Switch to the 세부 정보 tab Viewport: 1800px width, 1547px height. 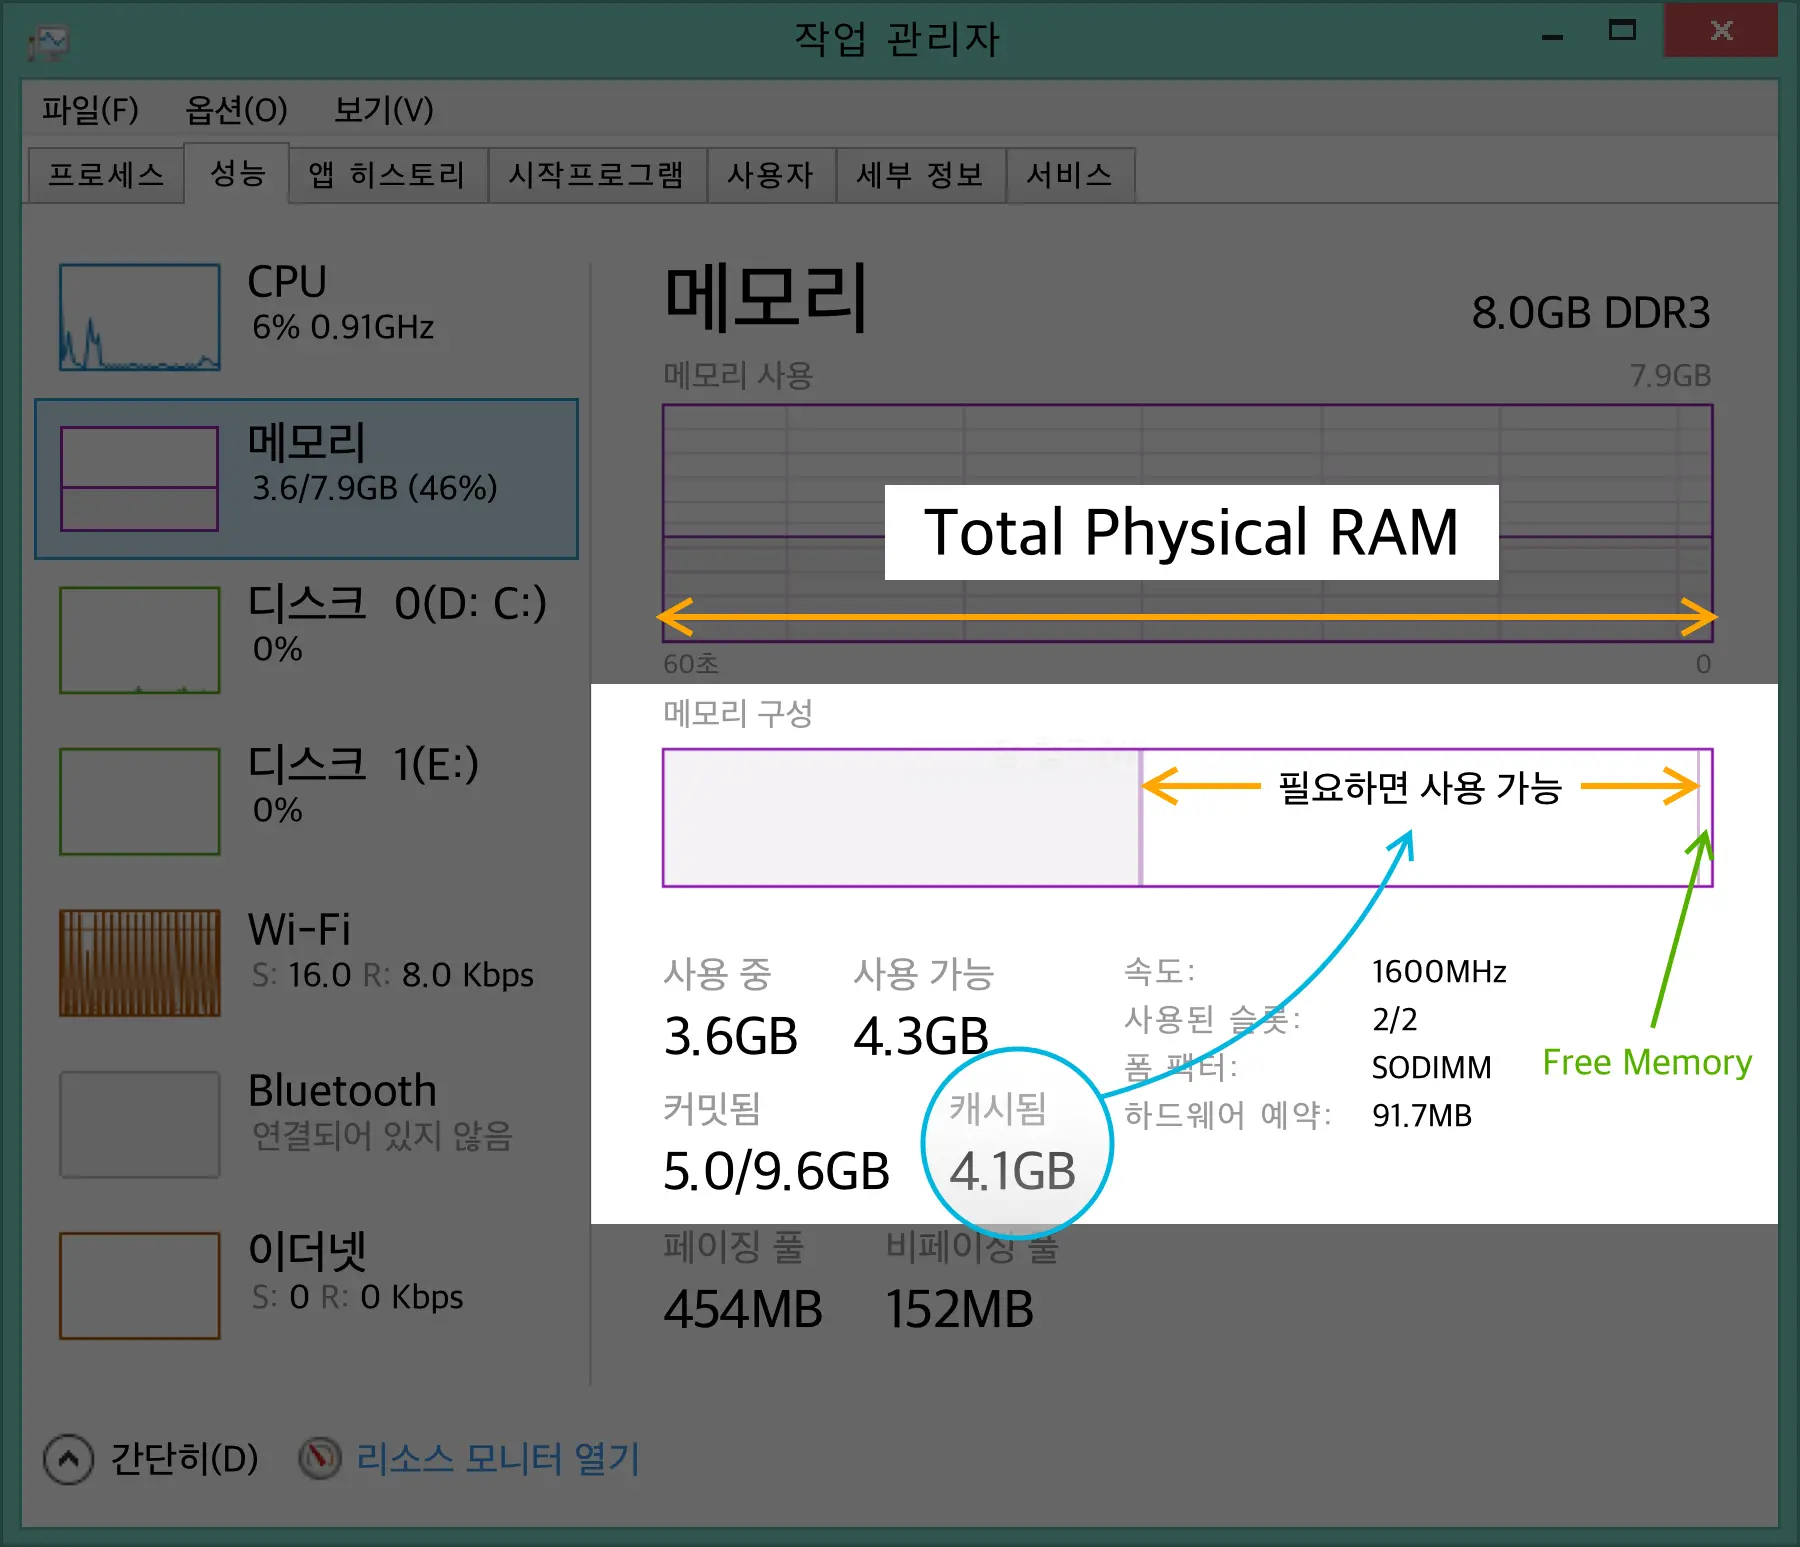pos(921,175)
